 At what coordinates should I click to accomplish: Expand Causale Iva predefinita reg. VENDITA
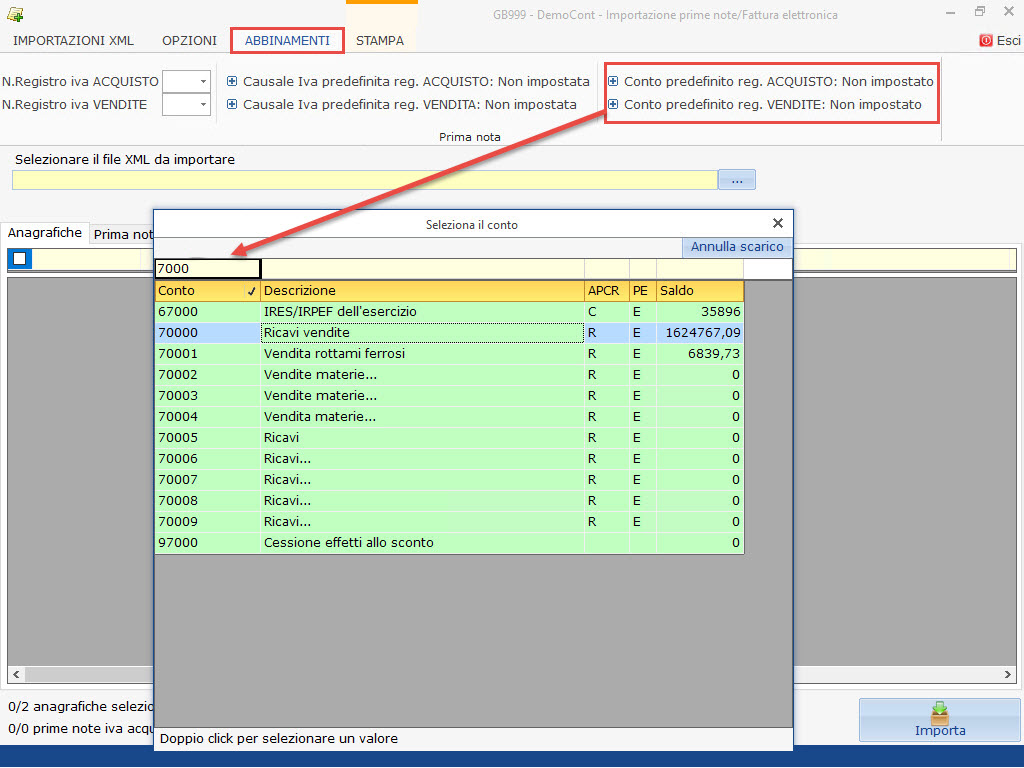click(x=233, y=105)
